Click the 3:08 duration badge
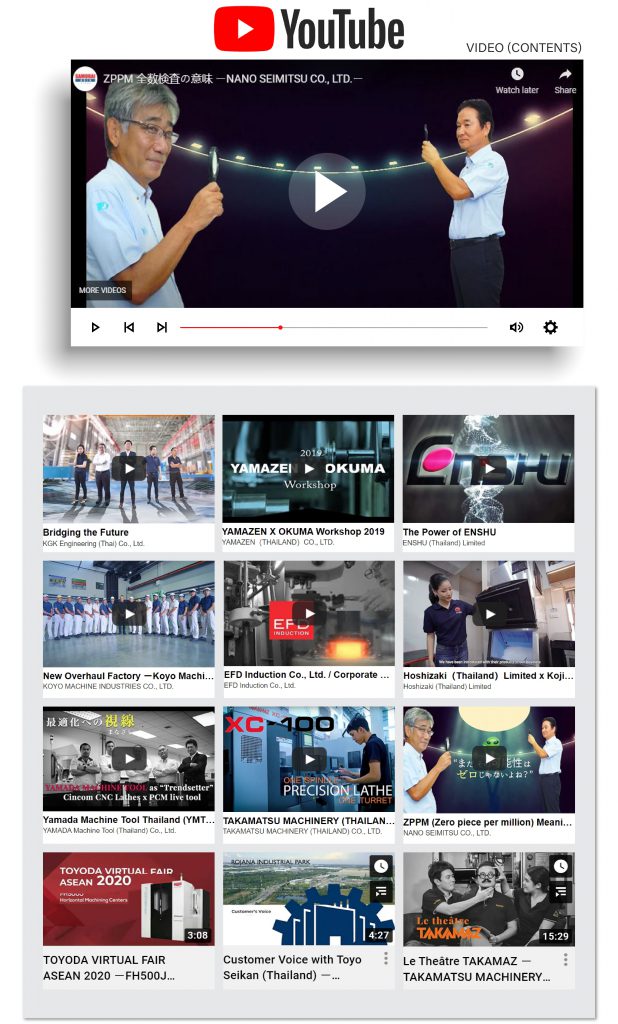 [197, 935]
